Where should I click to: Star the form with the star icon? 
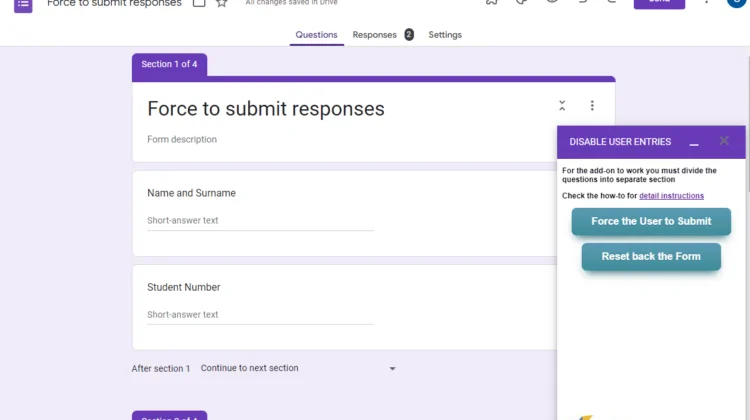(x=222, y=3)
